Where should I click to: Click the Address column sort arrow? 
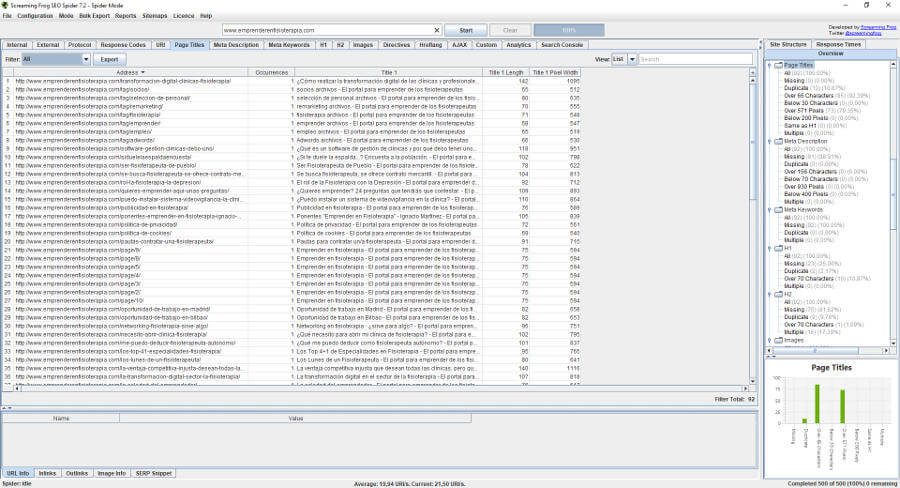(x=142, y=73)
